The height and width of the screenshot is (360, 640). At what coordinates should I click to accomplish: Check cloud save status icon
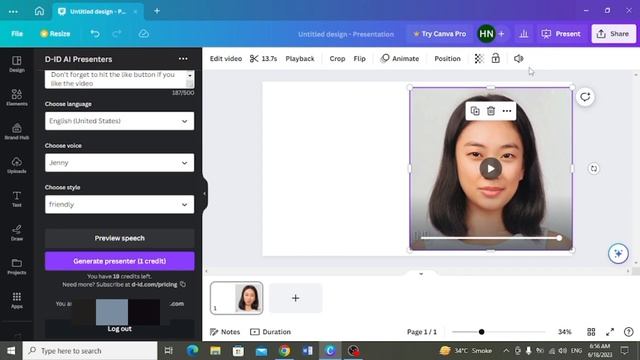[143, 34]
